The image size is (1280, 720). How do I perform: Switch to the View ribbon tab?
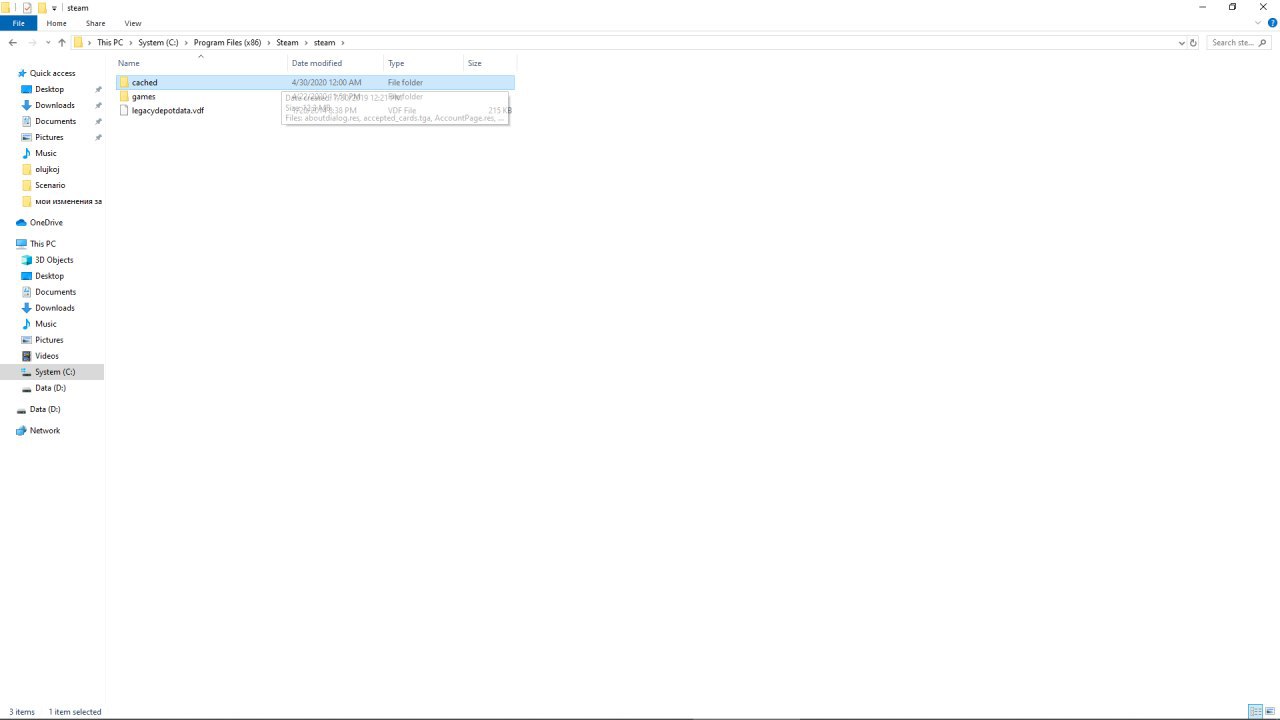133,23
